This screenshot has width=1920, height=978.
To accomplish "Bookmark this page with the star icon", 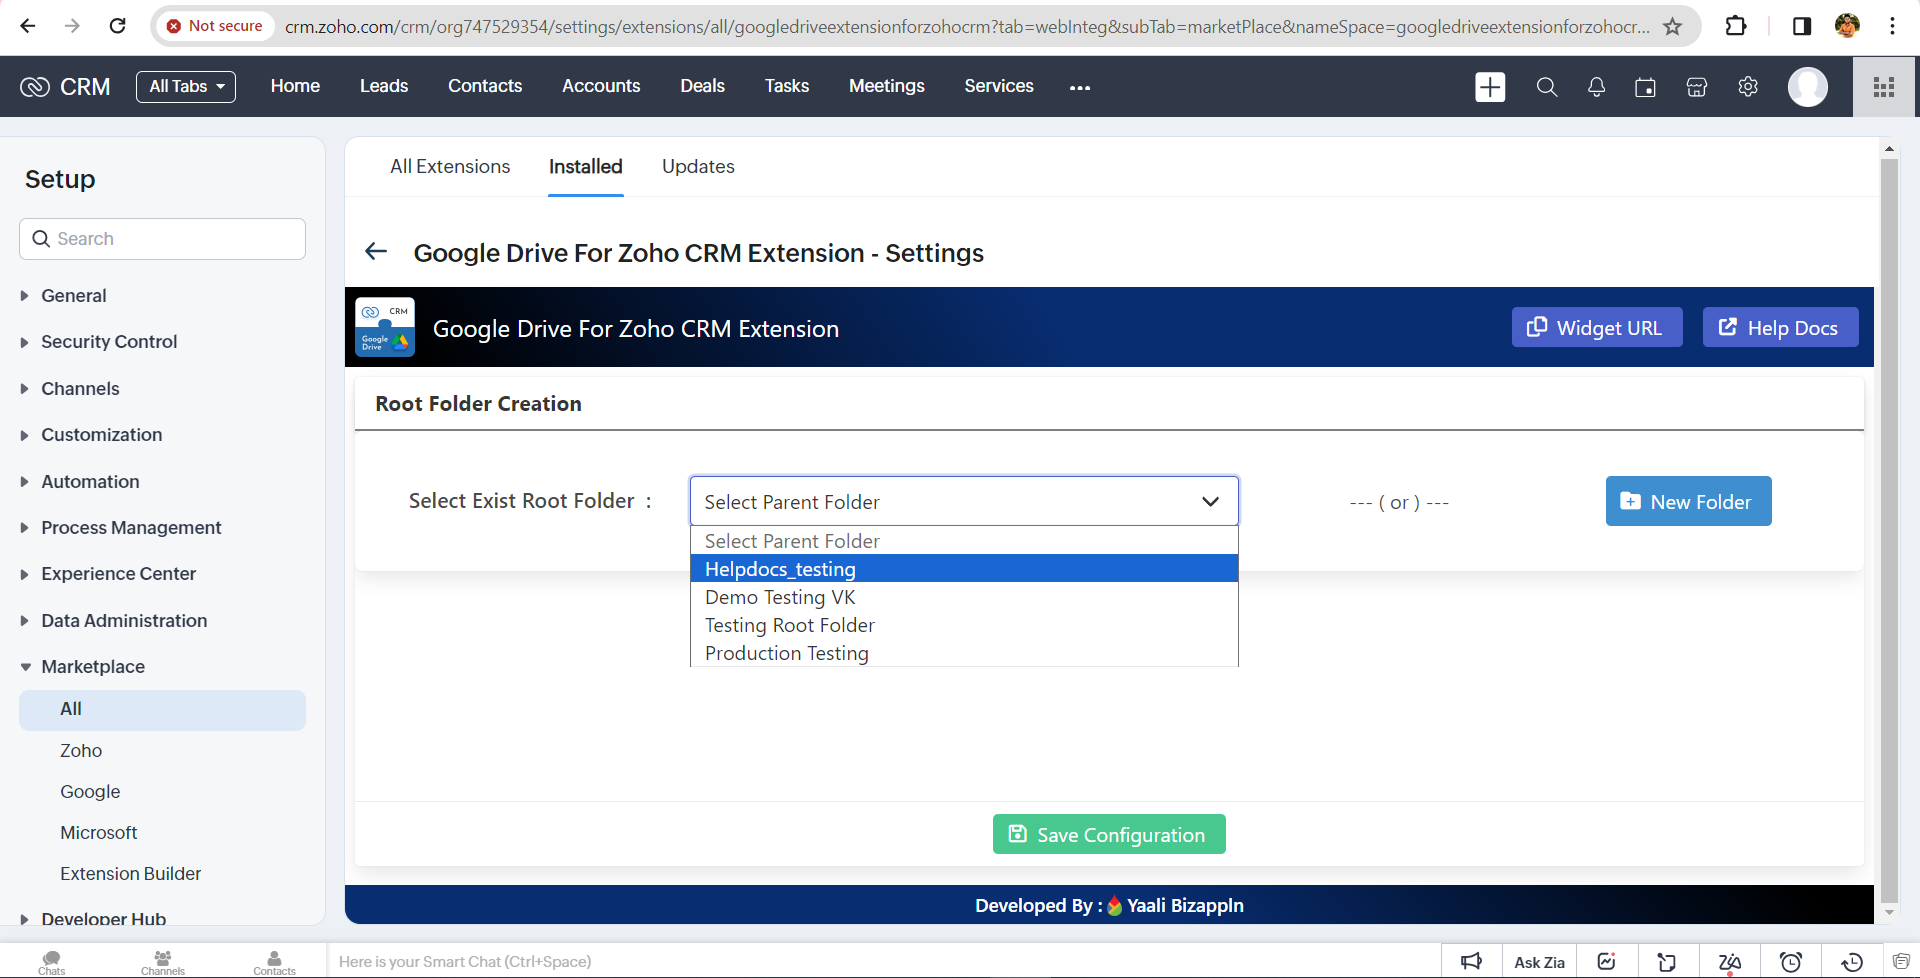I will [x=1672, y=27].
